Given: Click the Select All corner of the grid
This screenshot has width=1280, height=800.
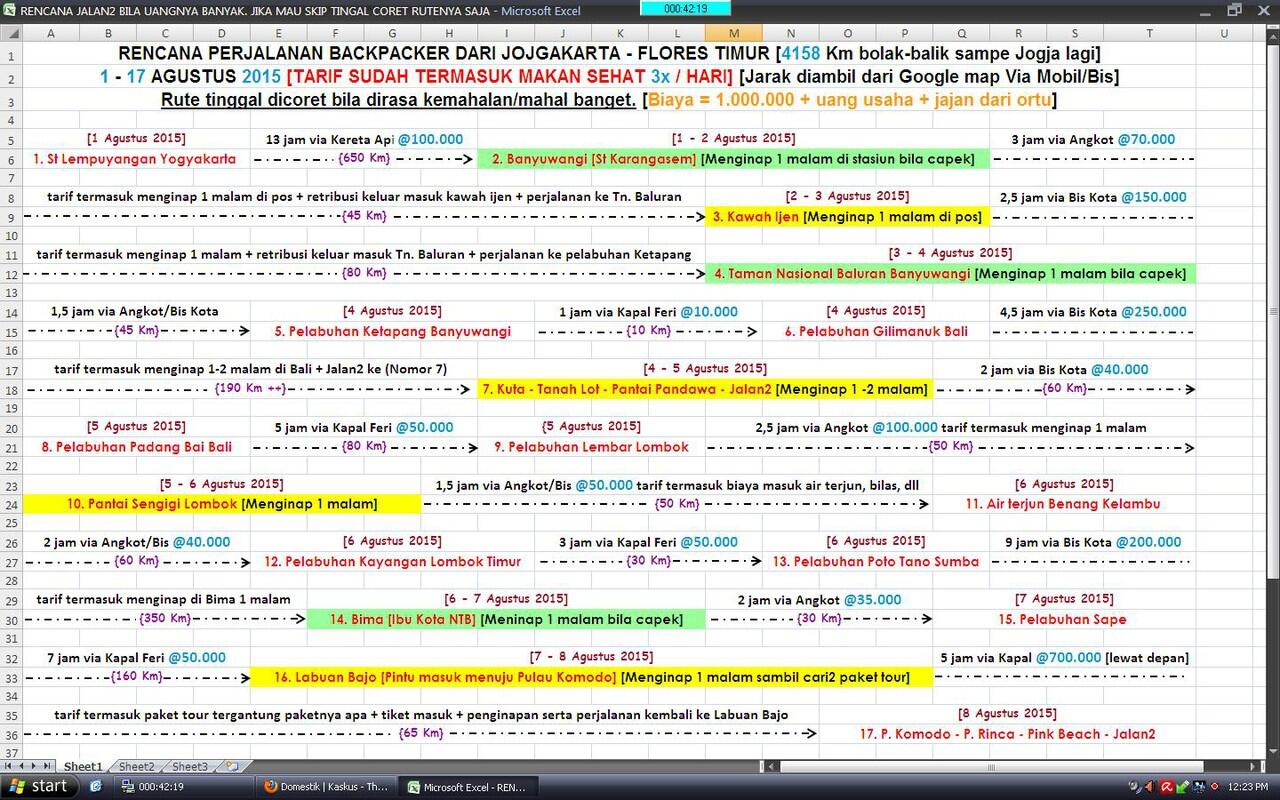Looking at the screenshot, I should 11,33.
